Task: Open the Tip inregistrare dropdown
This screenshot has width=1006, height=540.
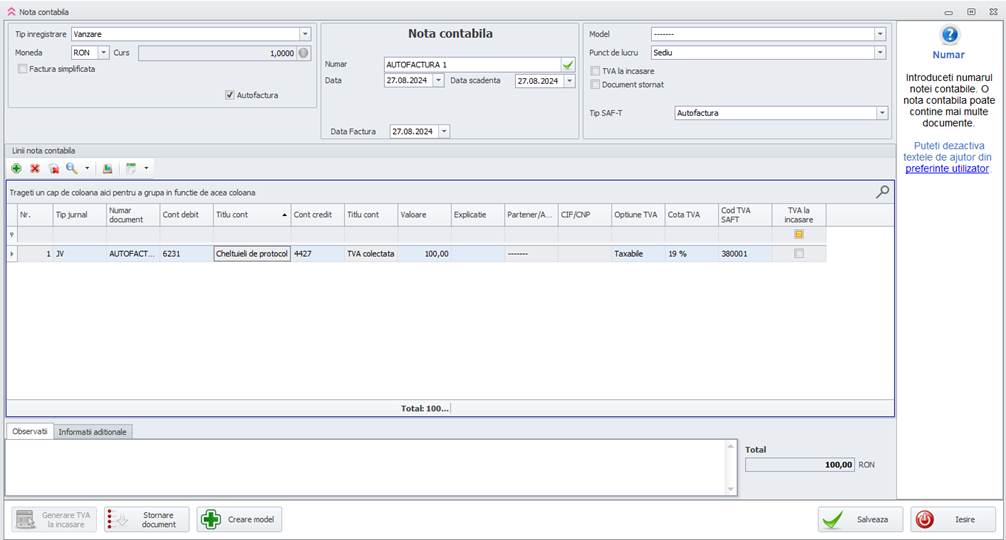Action: [305, 34]
